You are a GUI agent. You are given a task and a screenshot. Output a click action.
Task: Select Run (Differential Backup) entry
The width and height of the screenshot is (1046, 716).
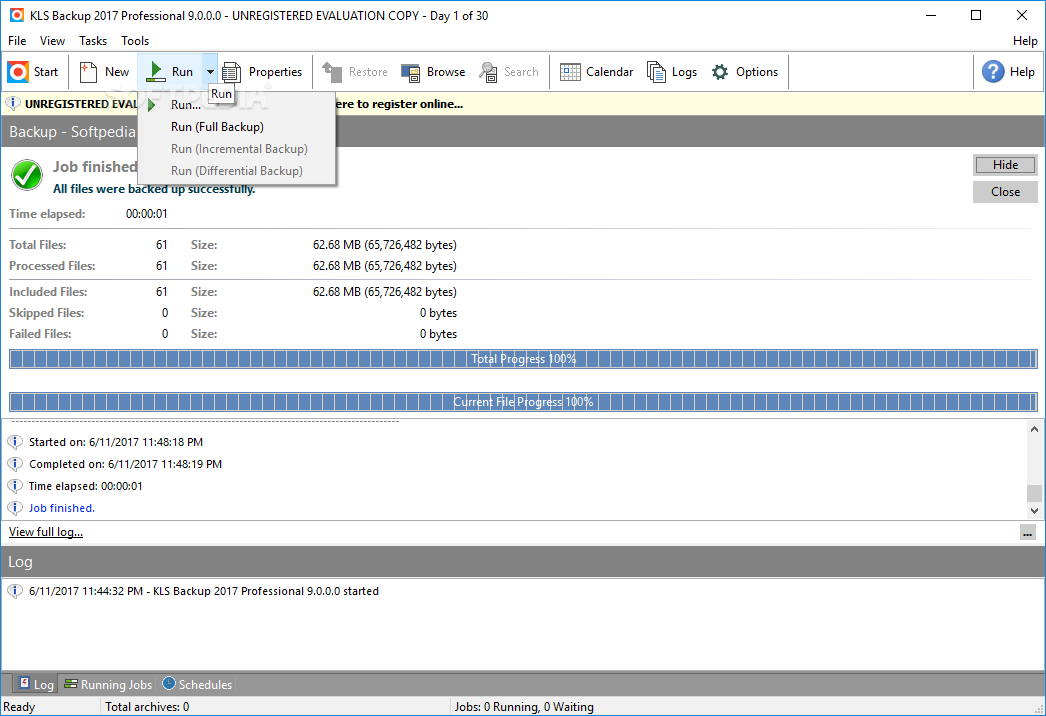click(236, 171)
